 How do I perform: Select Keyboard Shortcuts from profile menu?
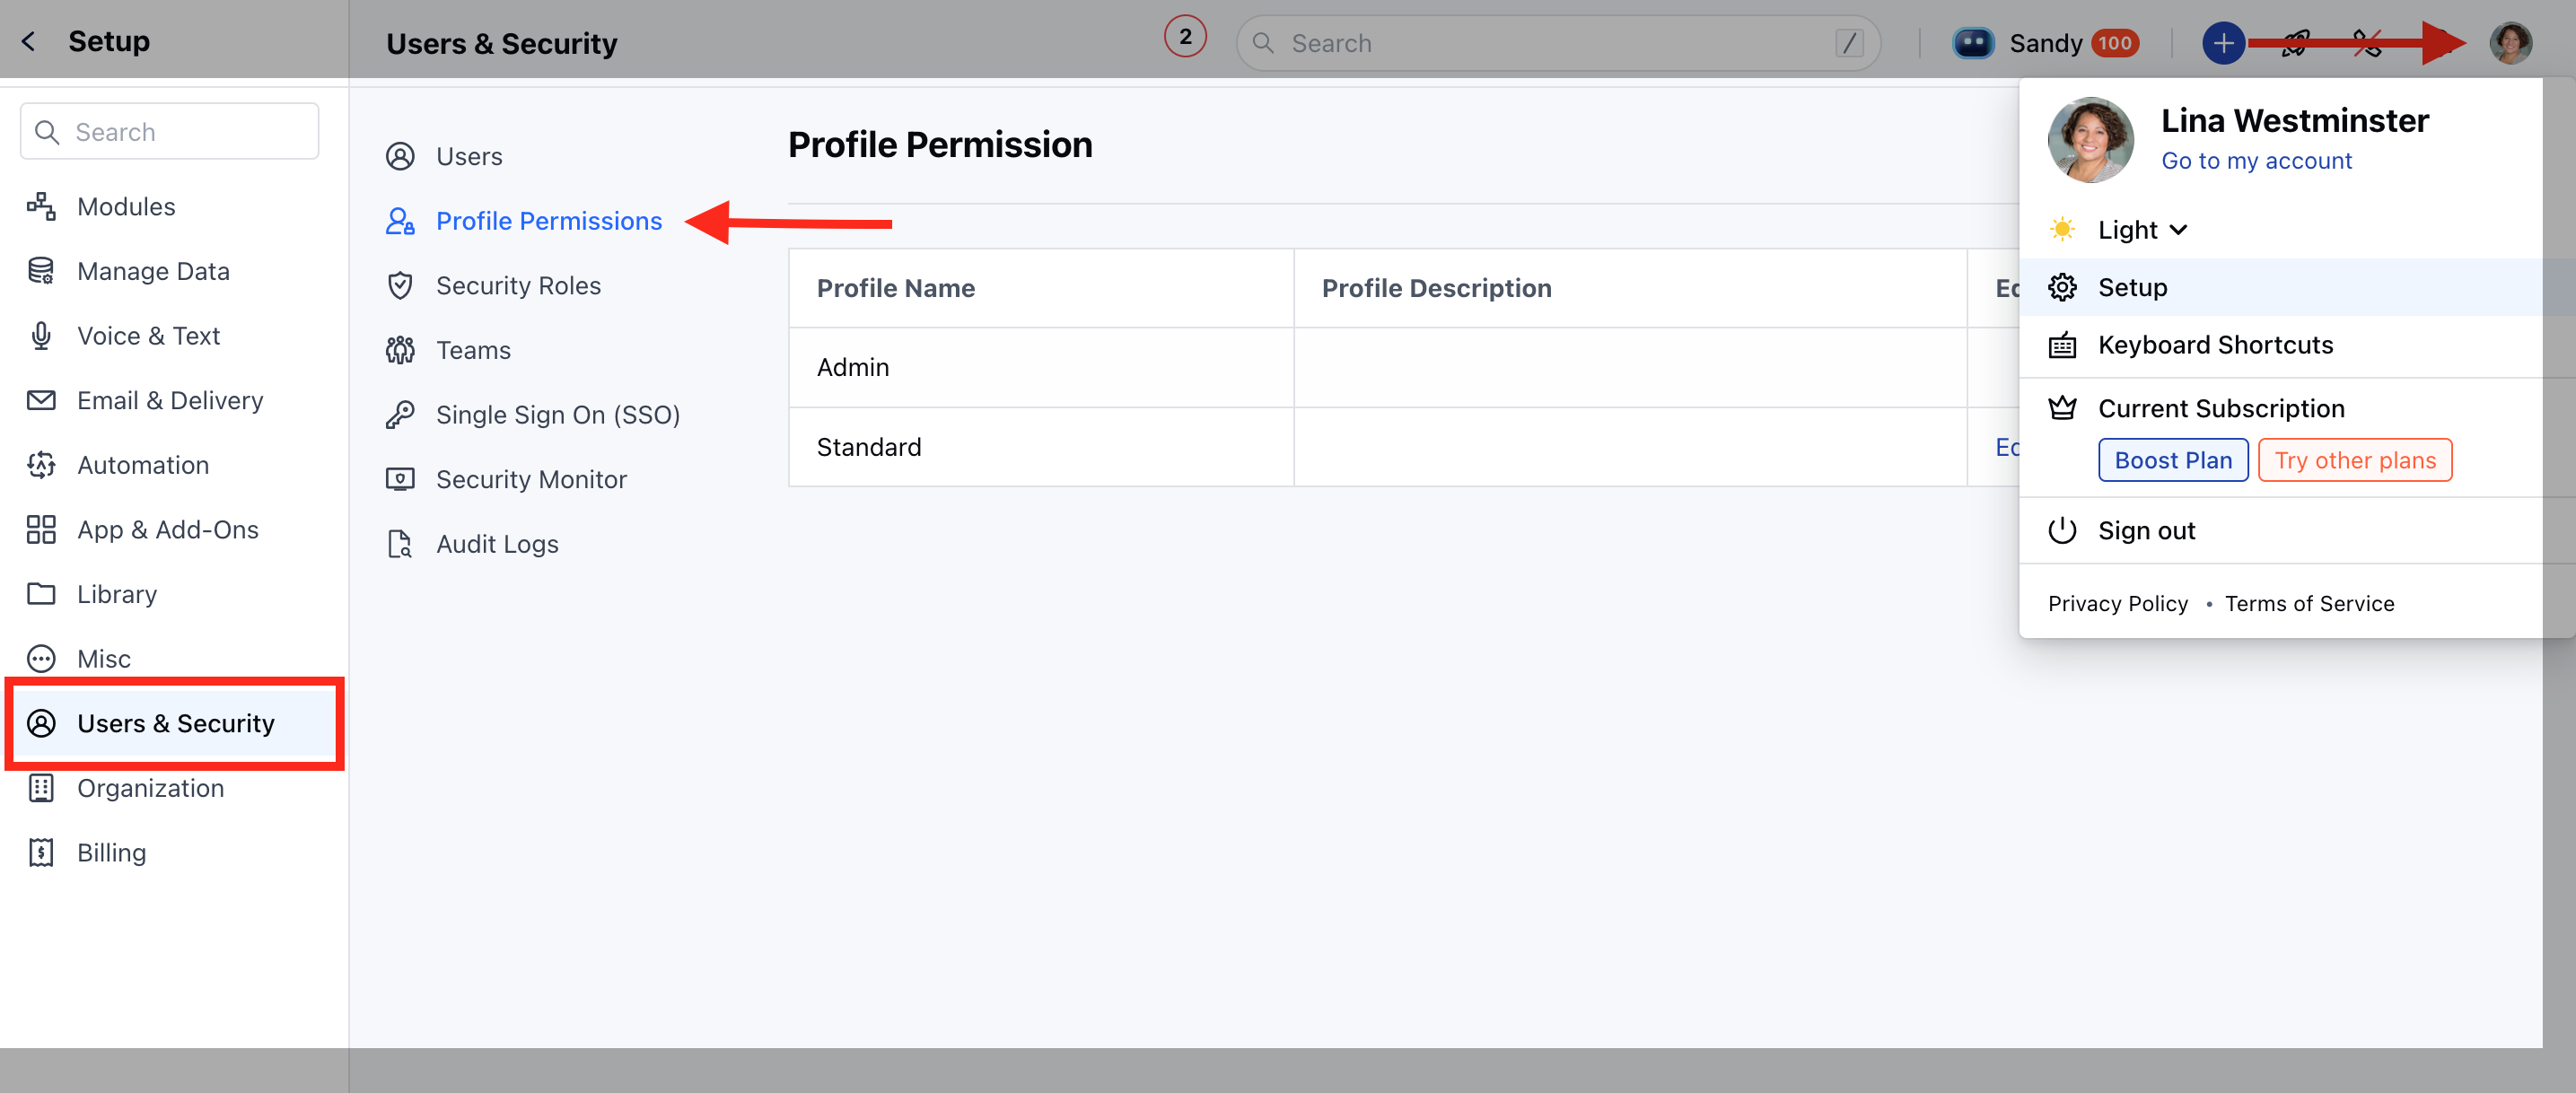click(2214, 345)
